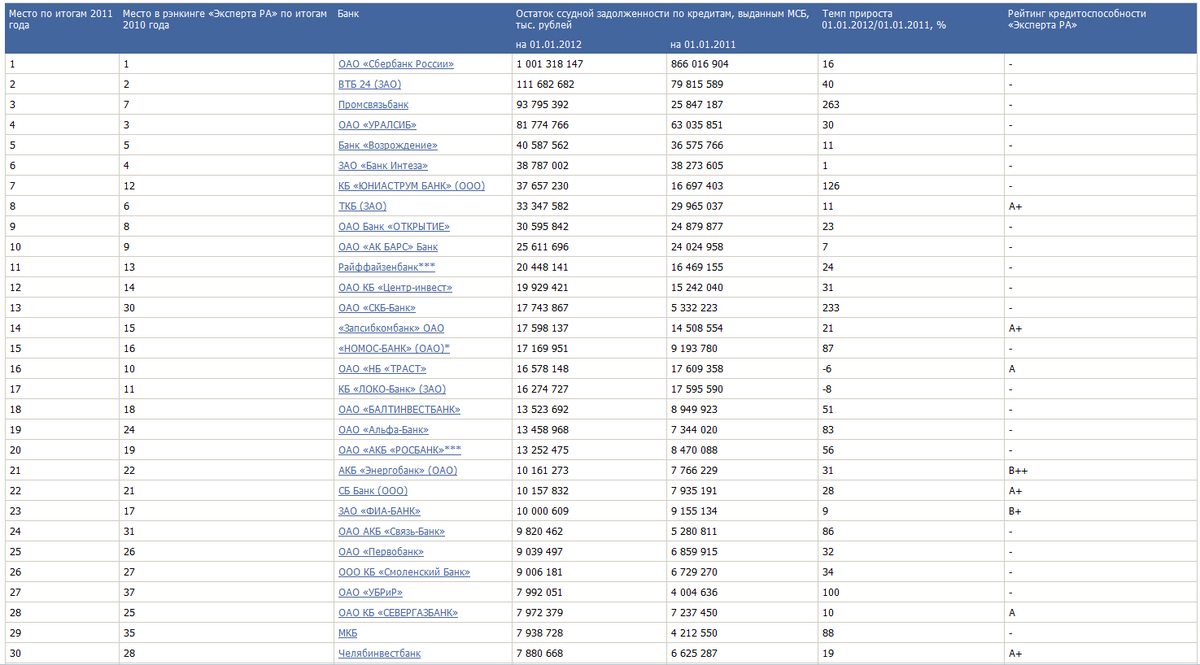The height and width of the screenshot is (665, 1200).
Task: Select the ОАО «НБ «ТРАСТ» link
Action: pos(382,369)
